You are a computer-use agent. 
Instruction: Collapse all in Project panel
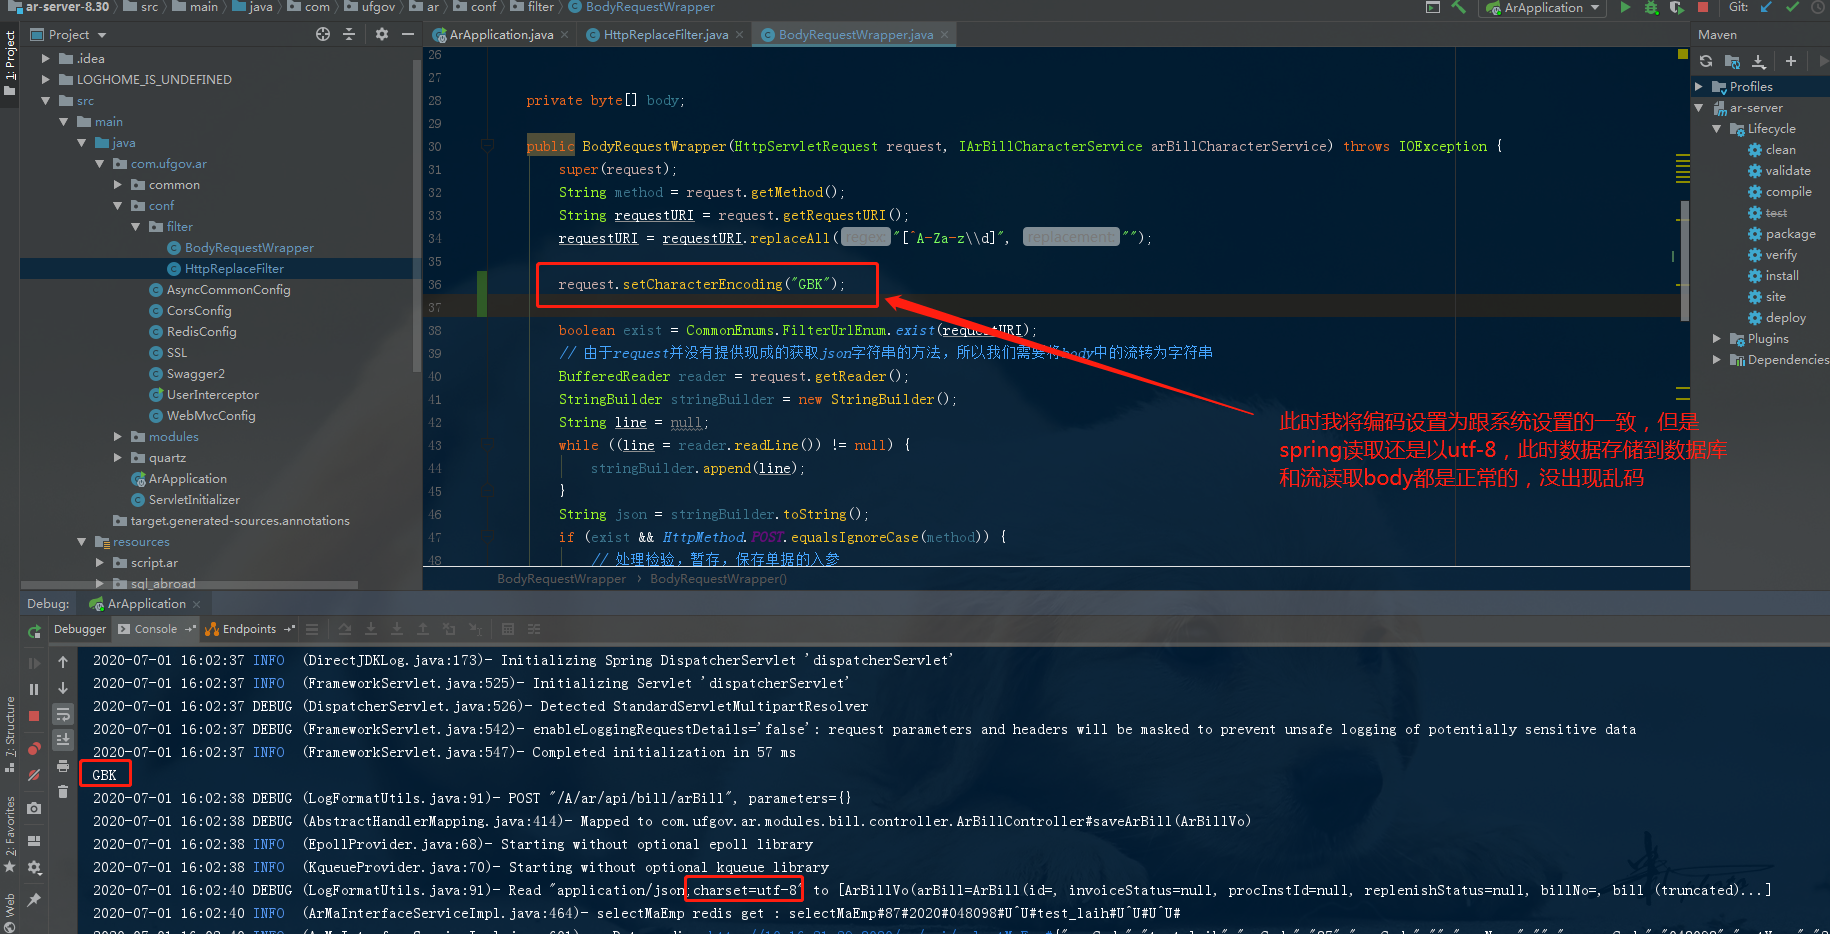click(349, 34)
